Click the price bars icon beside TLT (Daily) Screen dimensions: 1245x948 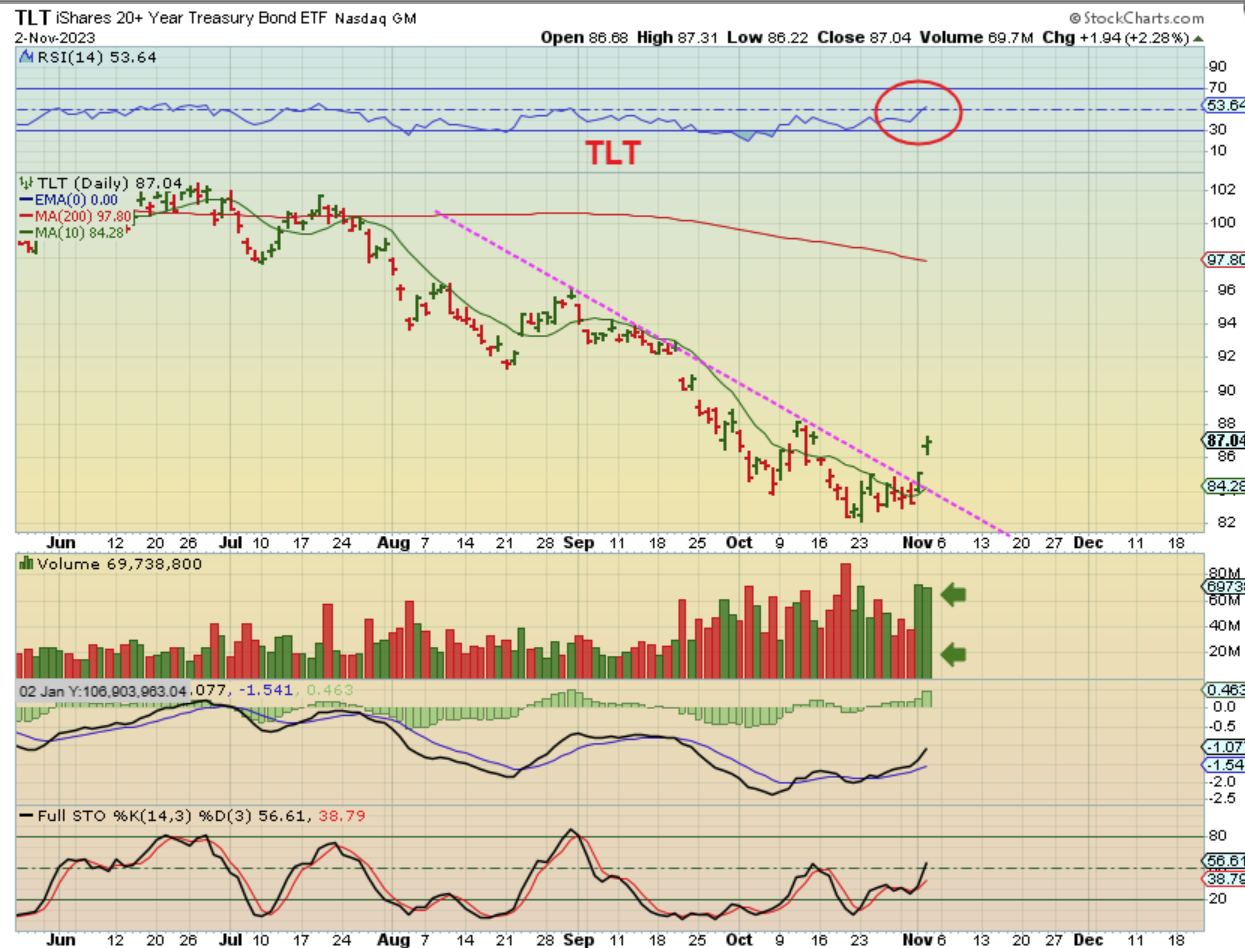25,184
